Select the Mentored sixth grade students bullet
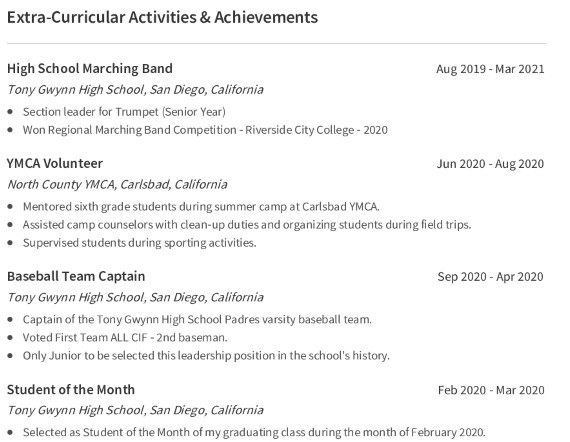 201,207
